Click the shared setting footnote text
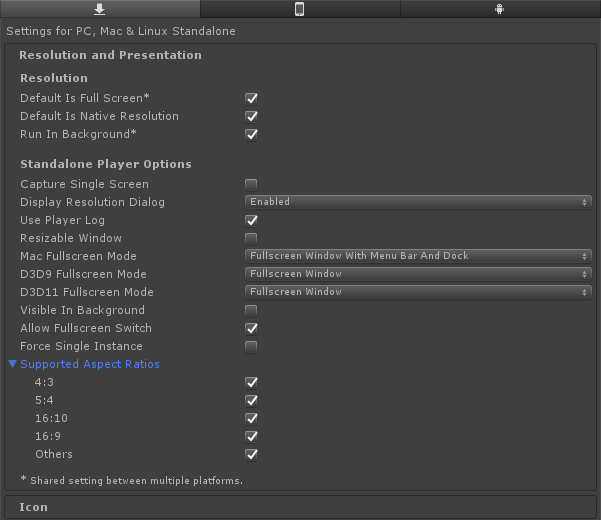601x520 pixels. (x=131, y=480)
